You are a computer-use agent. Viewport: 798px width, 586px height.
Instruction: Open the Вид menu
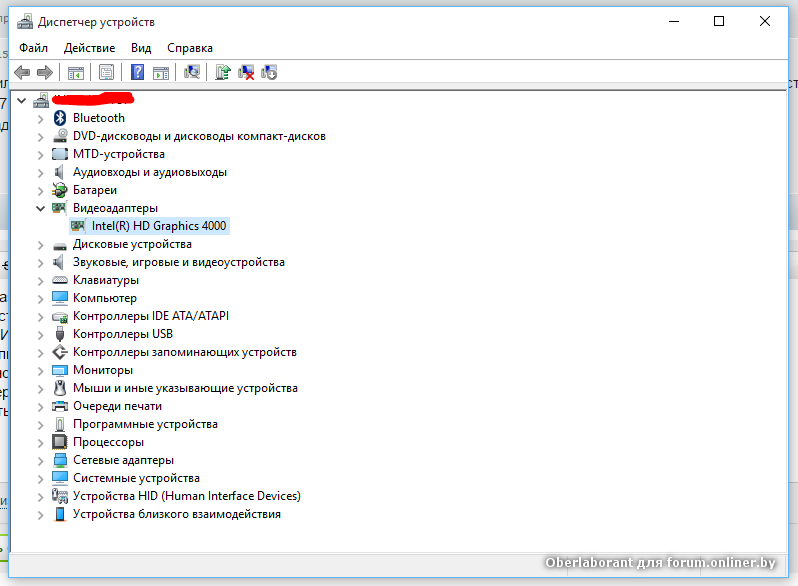pyautogui.click(x=141, y=48)
